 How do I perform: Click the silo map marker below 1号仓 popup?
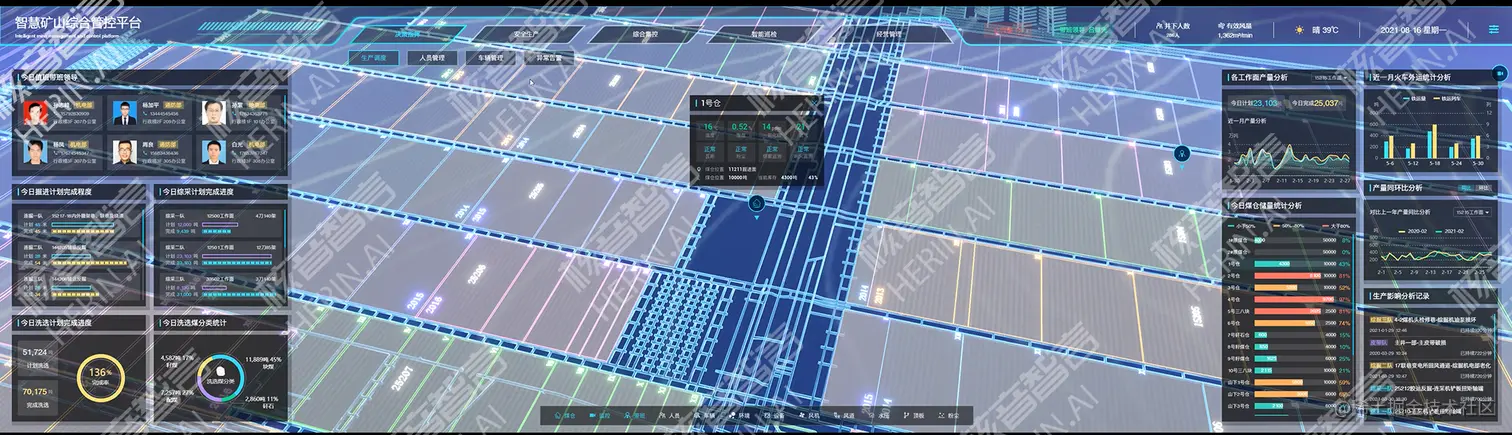tap(757, 204)
